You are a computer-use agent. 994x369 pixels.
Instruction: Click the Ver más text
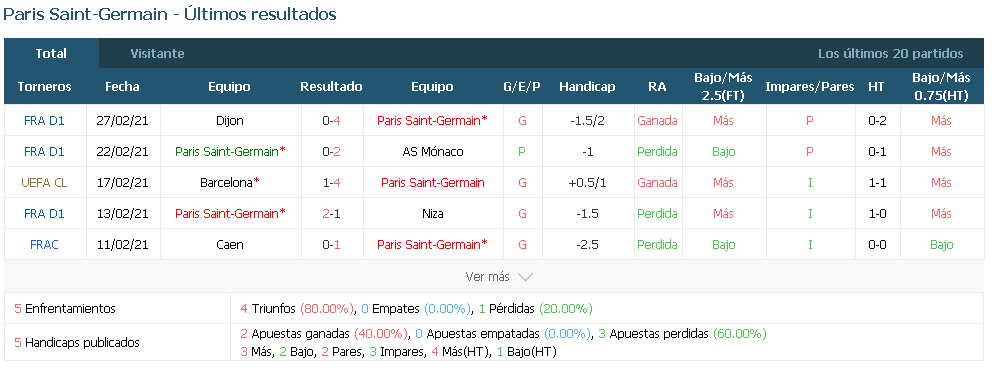487,277
